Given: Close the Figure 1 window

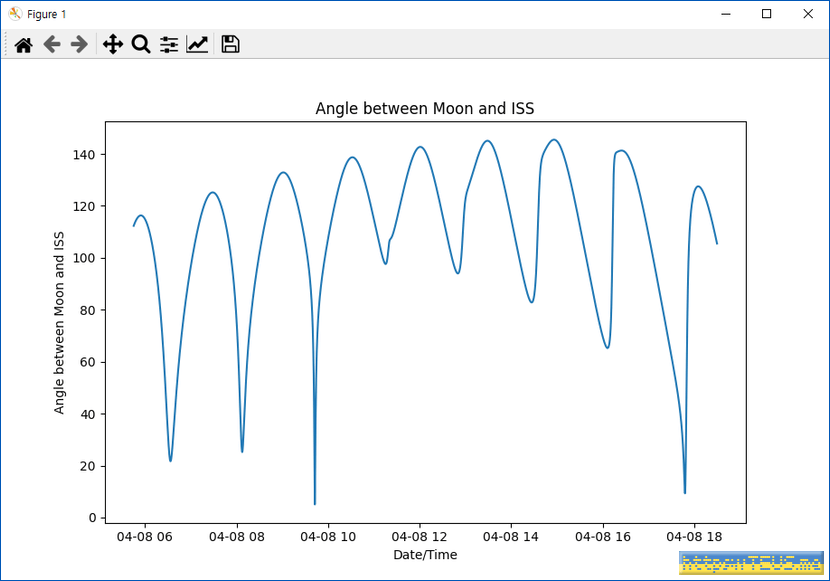Looking at the screenshot, I should [807, 14].
